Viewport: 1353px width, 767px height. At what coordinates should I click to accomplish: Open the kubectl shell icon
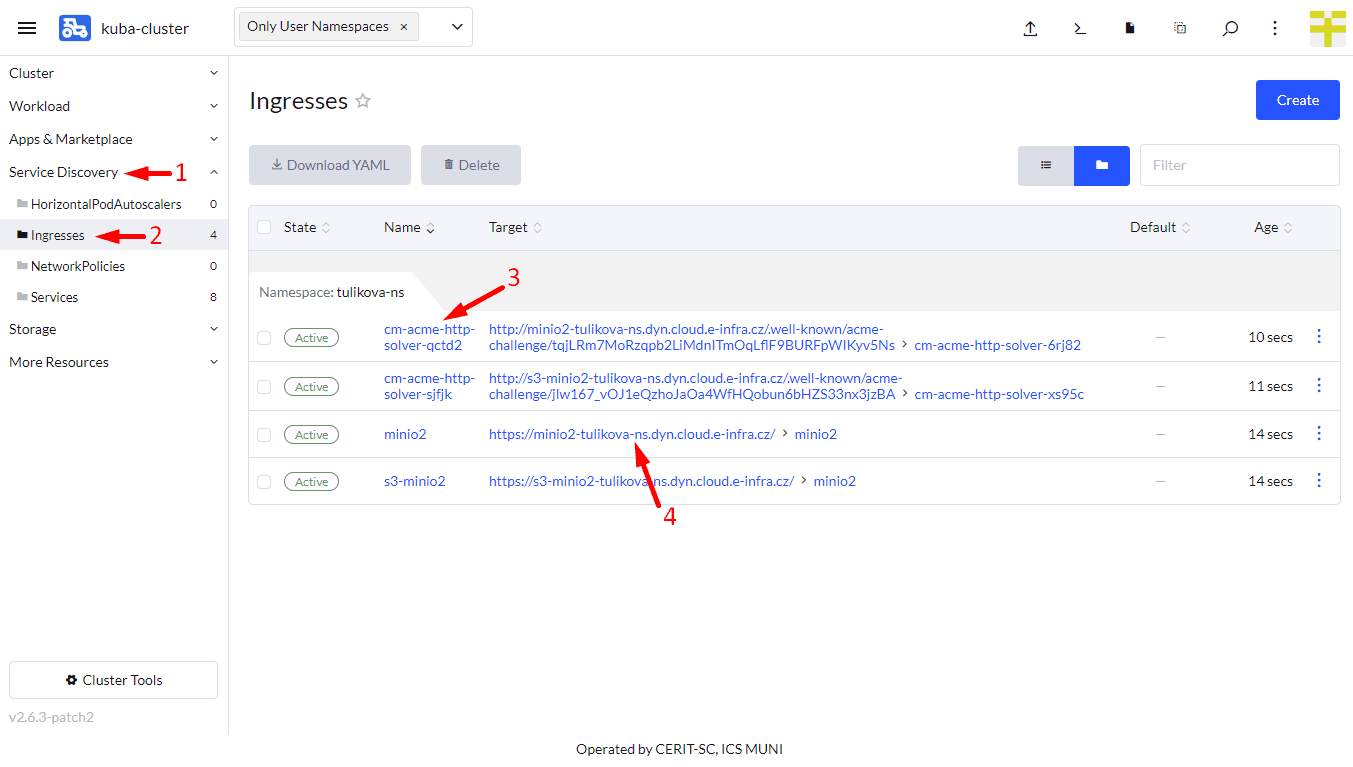coord(1080,28)
